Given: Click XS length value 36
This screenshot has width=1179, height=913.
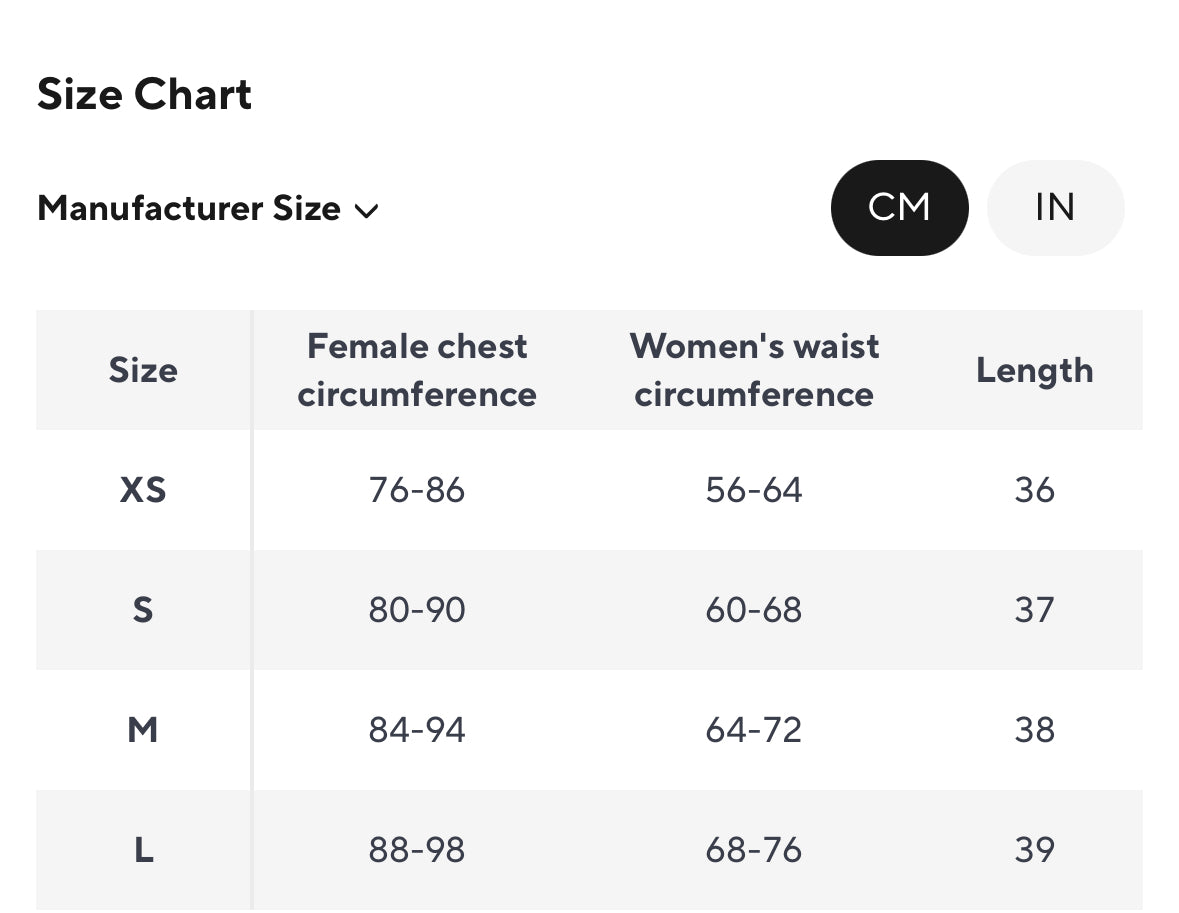Looking at the screenshot, I should click(x=1034, y=490).
